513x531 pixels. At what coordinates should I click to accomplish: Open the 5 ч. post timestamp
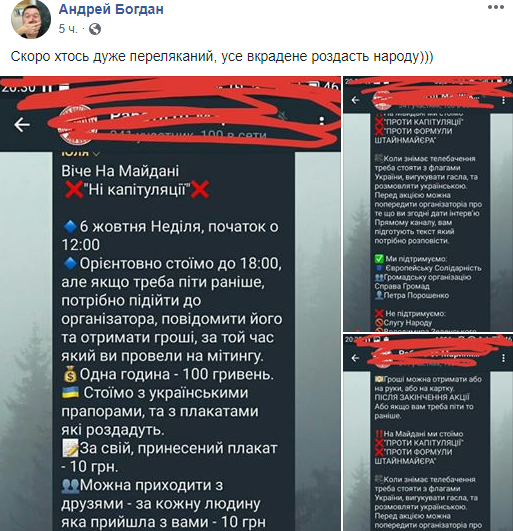(68, 29)
